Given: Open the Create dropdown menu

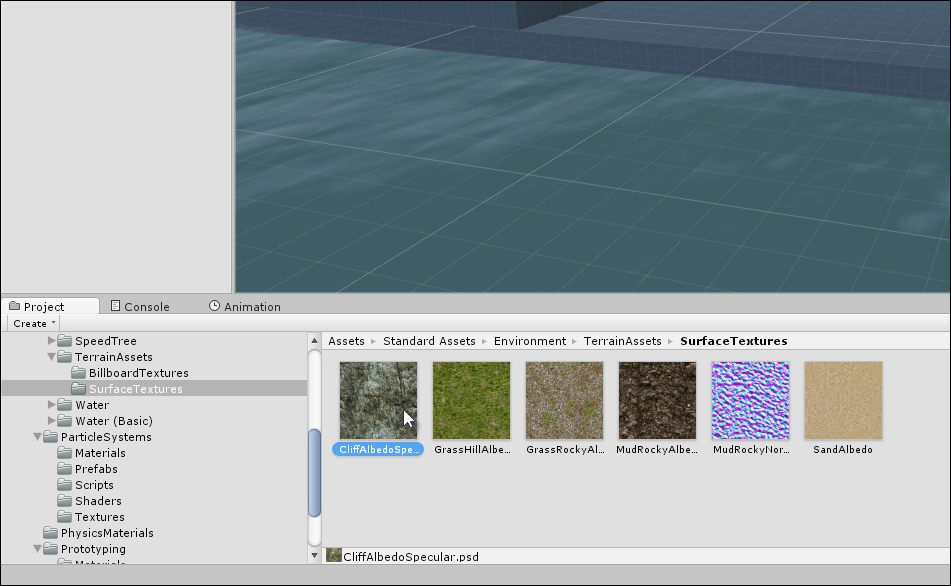Looking at the screenshot, I should click(x=31, y=323).
